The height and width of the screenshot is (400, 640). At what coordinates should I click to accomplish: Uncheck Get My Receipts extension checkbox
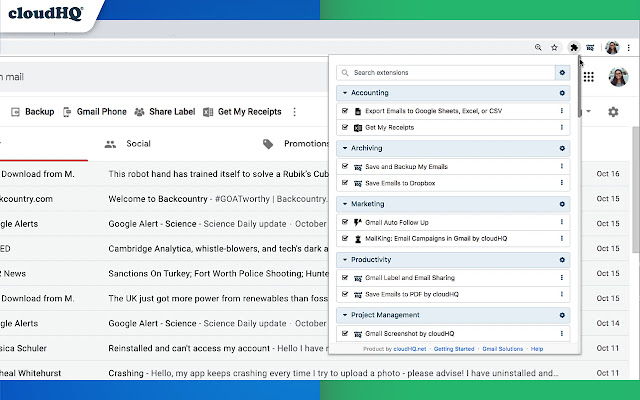pyautogui.click(x=345, y=127)
